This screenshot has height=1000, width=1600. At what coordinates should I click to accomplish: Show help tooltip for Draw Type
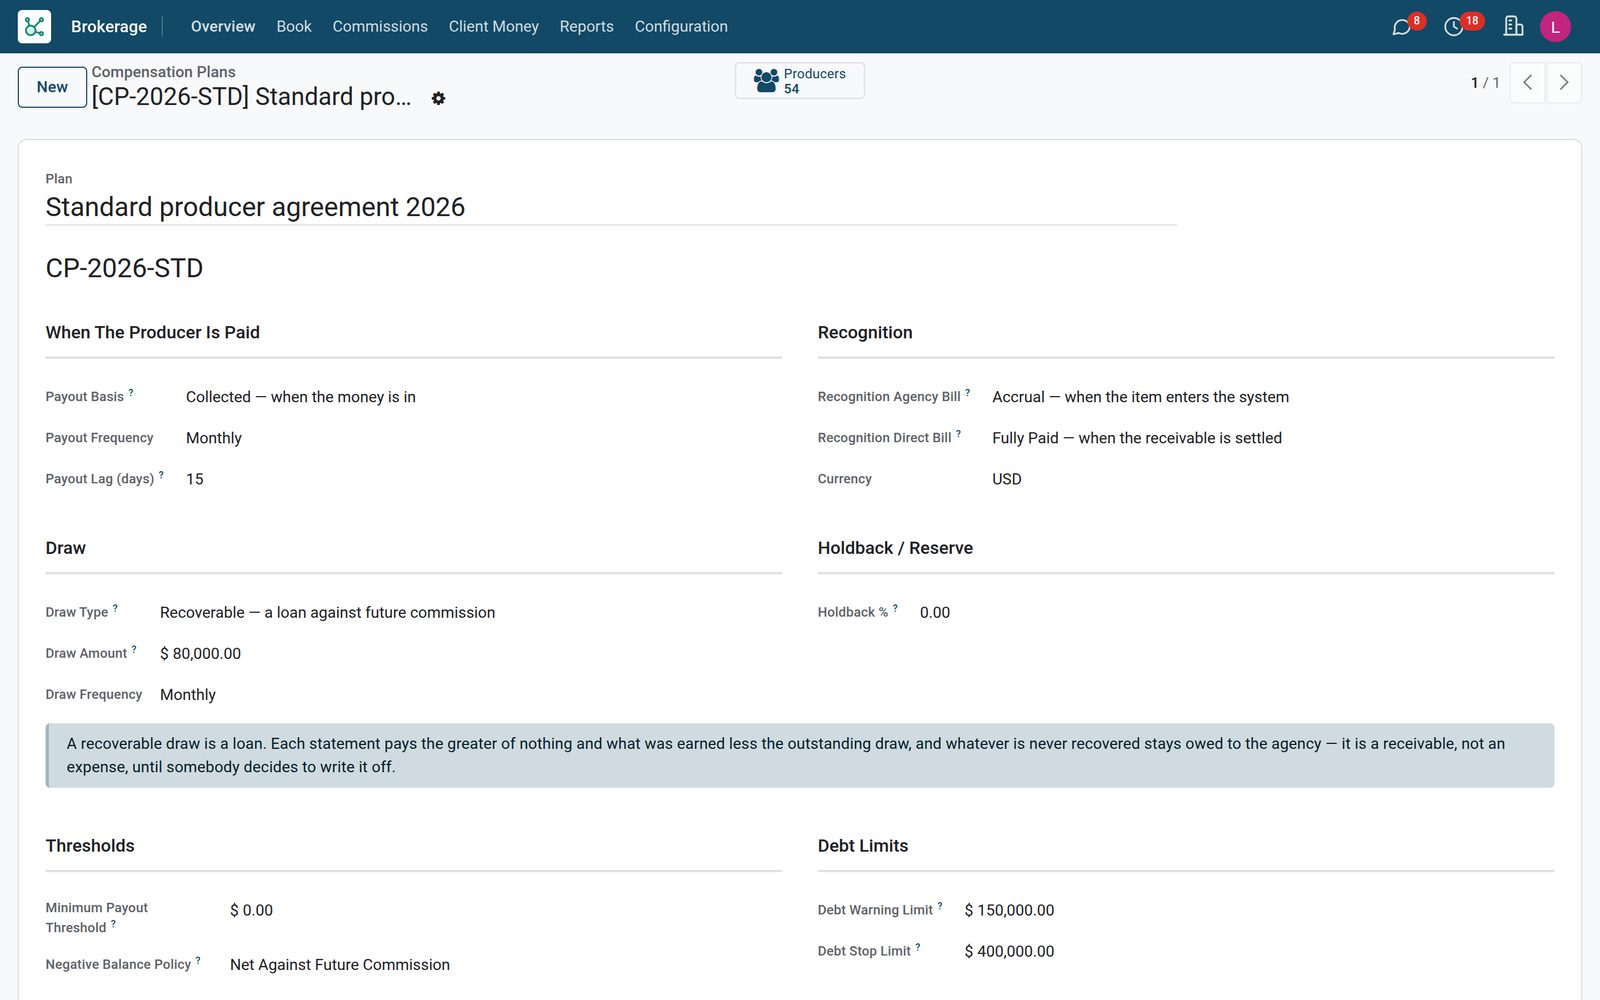(115, 608)
